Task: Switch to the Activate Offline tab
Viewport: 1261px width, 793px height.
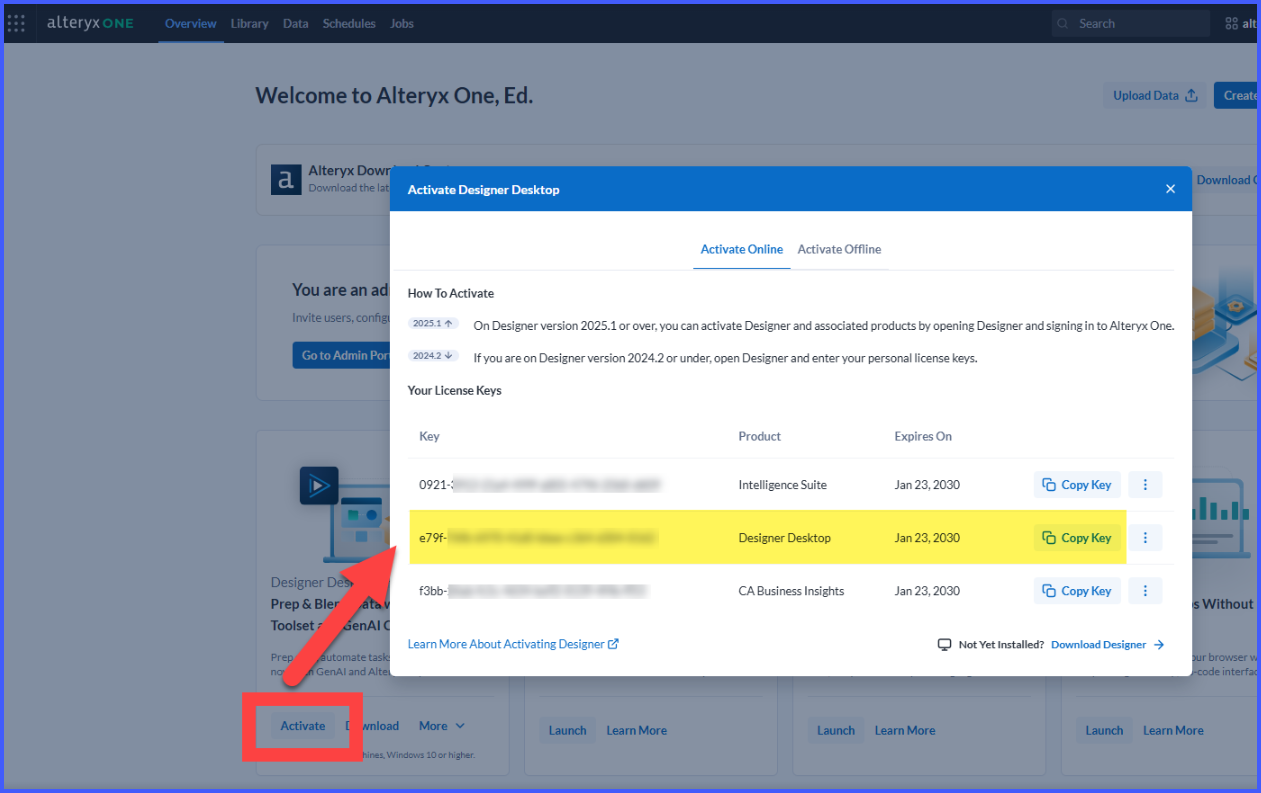Action: pyautogui.click(x=839, y=249)
